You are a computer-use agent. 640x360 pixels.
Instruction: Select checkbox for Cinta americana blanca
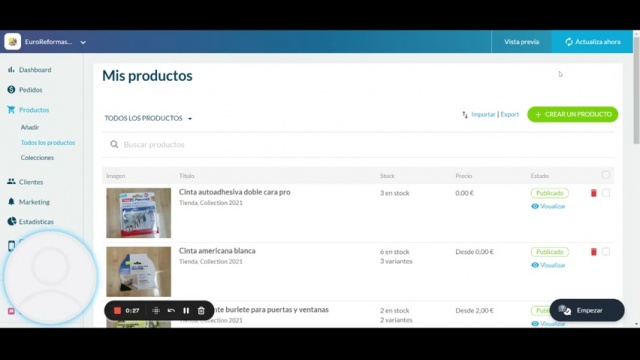point(606,251)
